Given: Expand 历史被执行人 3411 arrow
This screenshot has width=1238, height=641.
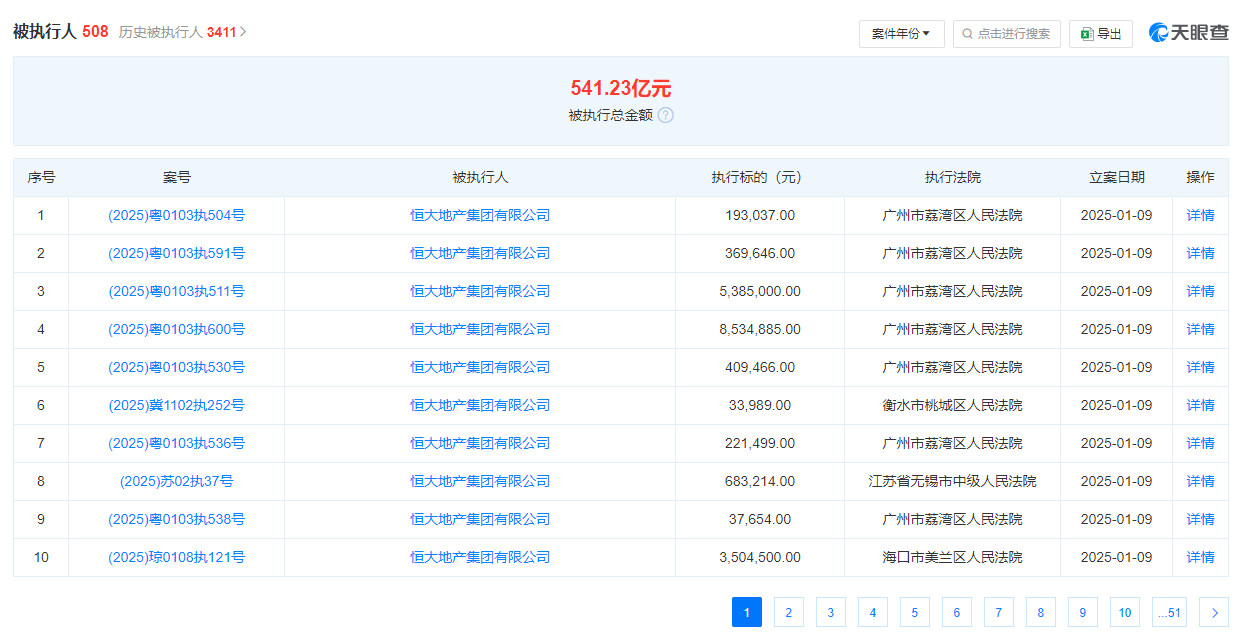Looking at the screenshot, I should [x=243, y=32].
